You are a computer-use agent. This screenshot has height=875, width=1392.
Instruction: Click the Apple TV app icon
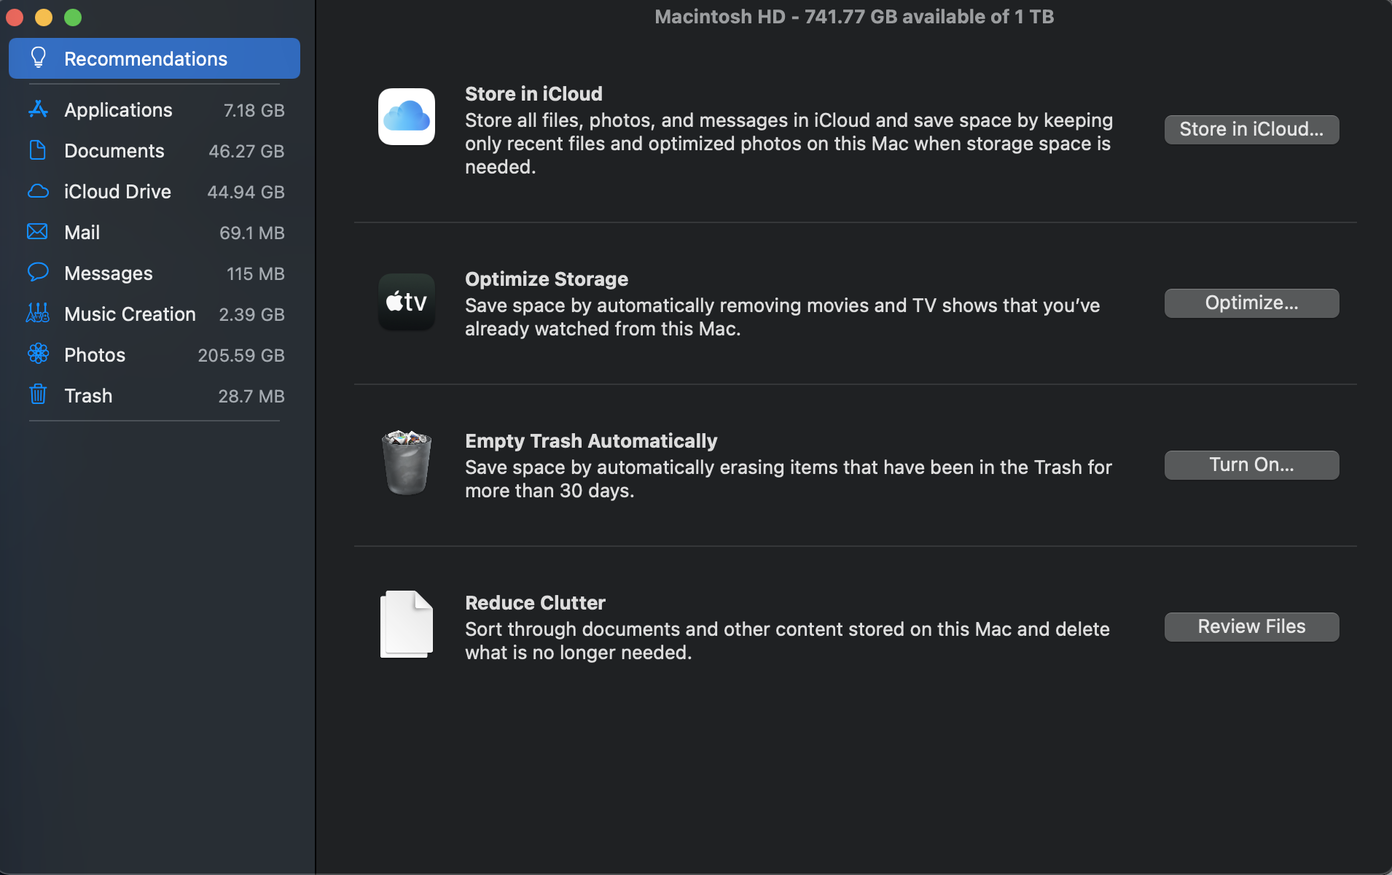[x=406, y=302]
